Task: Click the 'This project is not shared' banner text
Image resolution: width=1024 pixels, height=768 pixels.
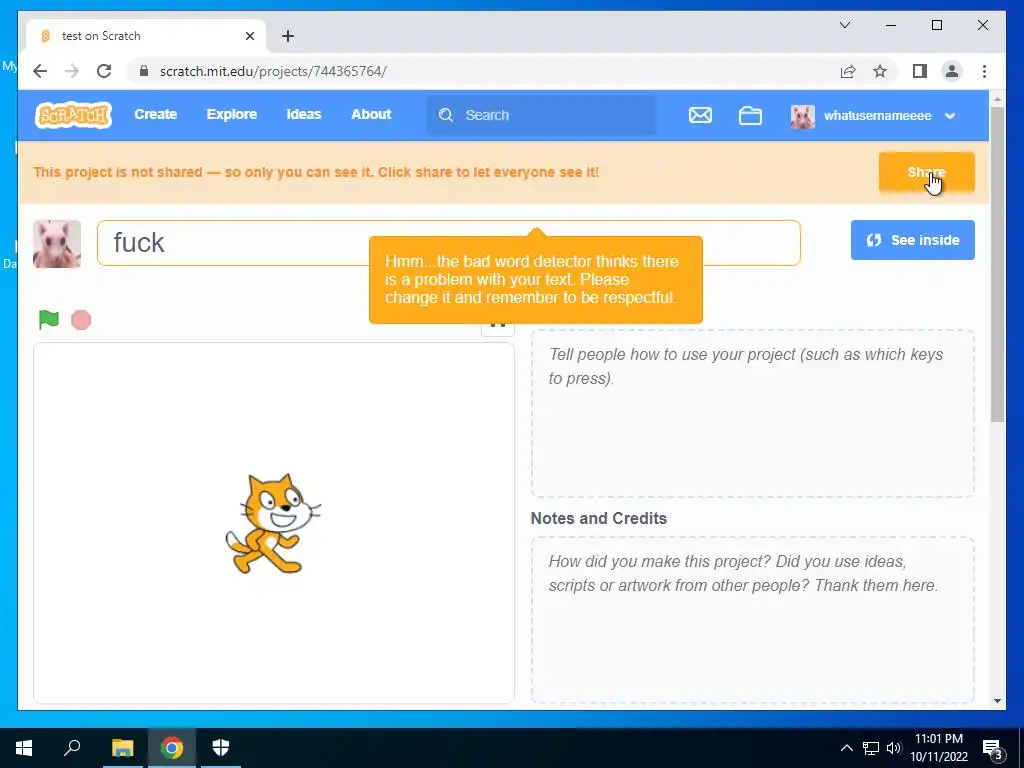Action: (316, 172)
